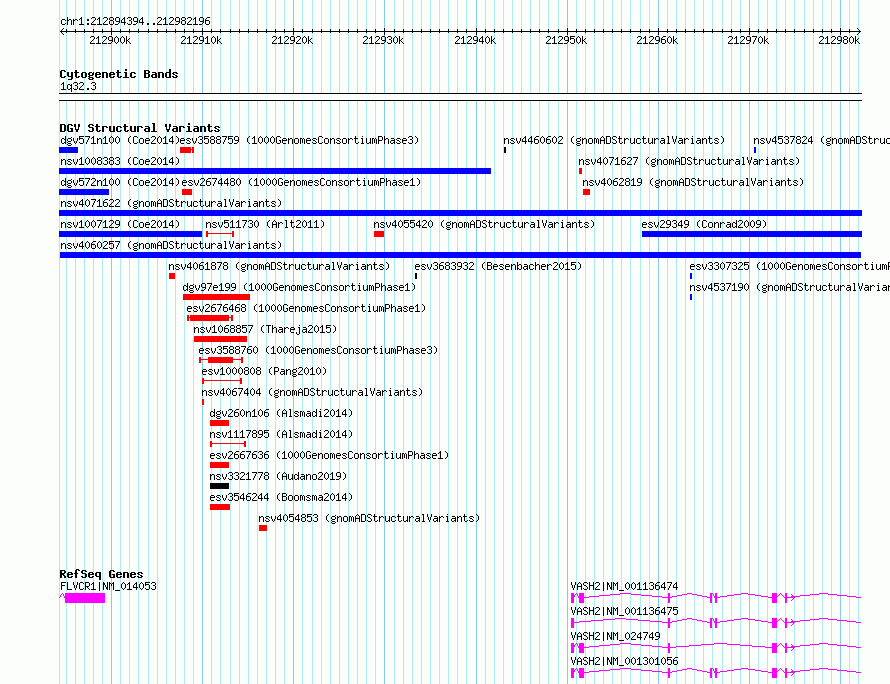The image size is (890, 684).
Task: Select nsv511730 (Arlt2011) variant
Action: tap(265, 224)
